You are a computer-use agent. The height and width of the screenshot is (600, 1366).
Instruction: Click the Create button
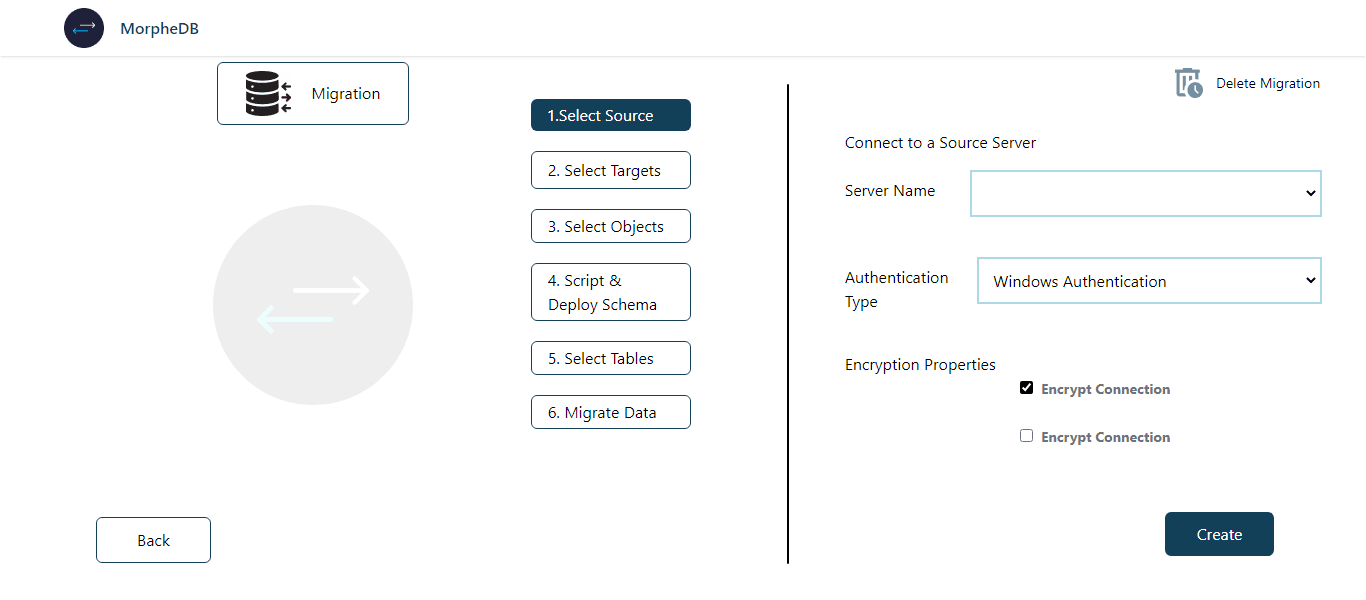1219,534
